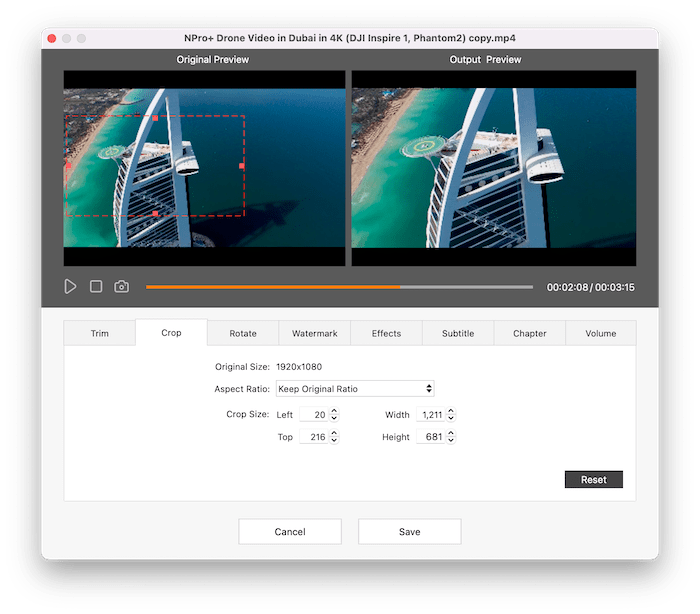The width and height of the screenshot is (700, 614).
Task: Go to the Volume tab
Action: click(601, 333)
